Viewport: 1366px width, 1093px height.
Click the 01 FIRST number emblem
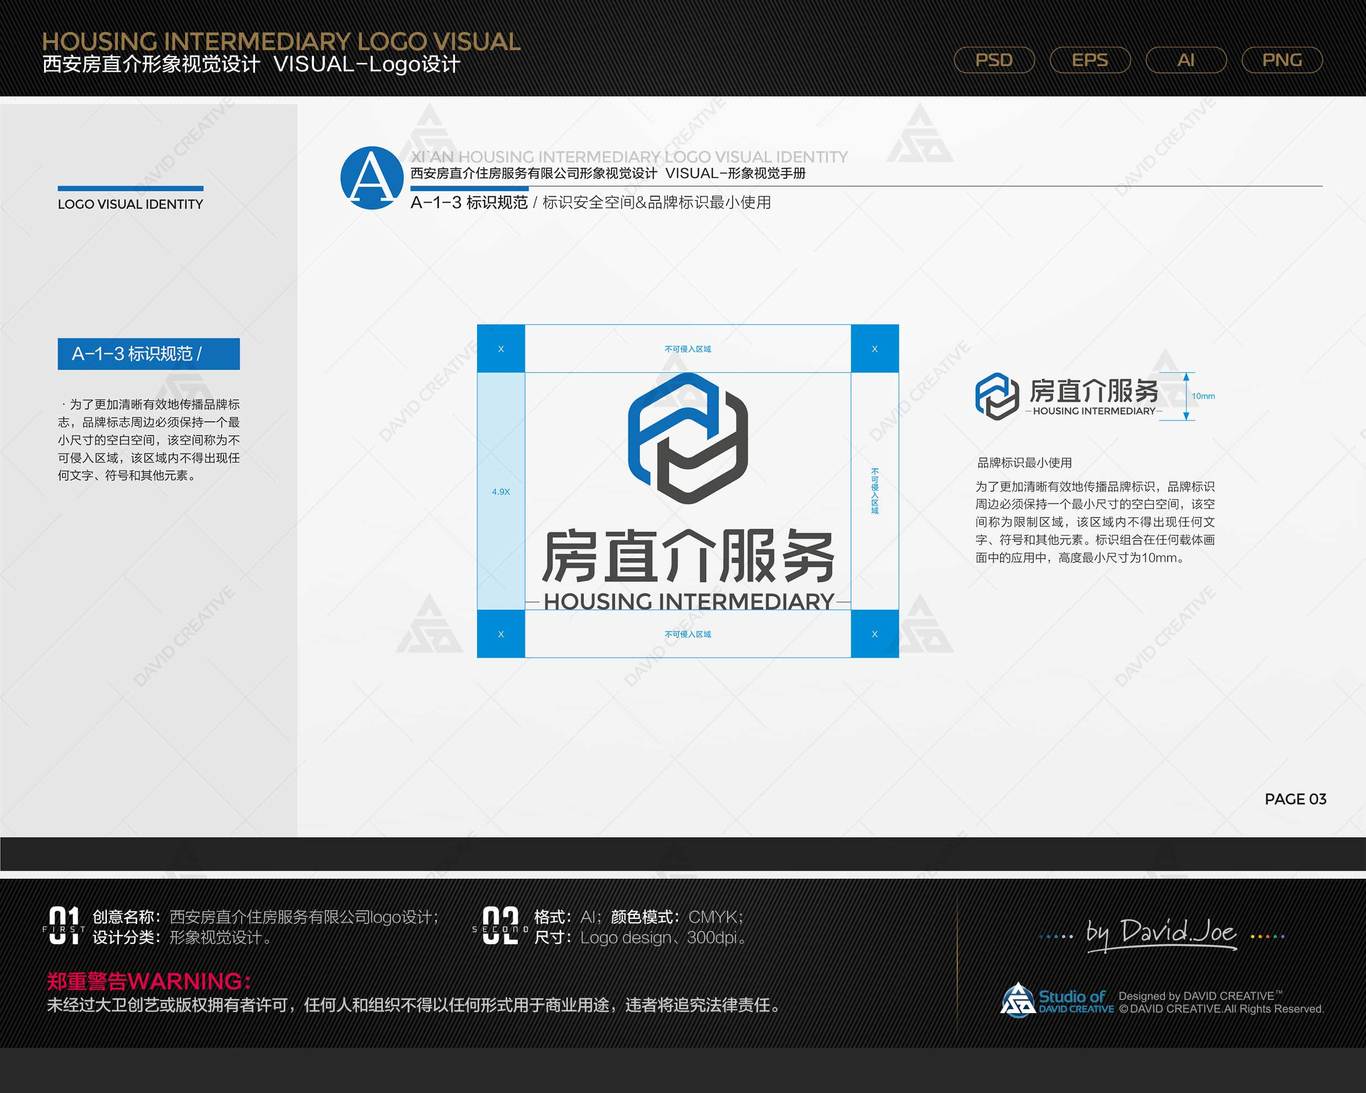(x=64, y=926)
